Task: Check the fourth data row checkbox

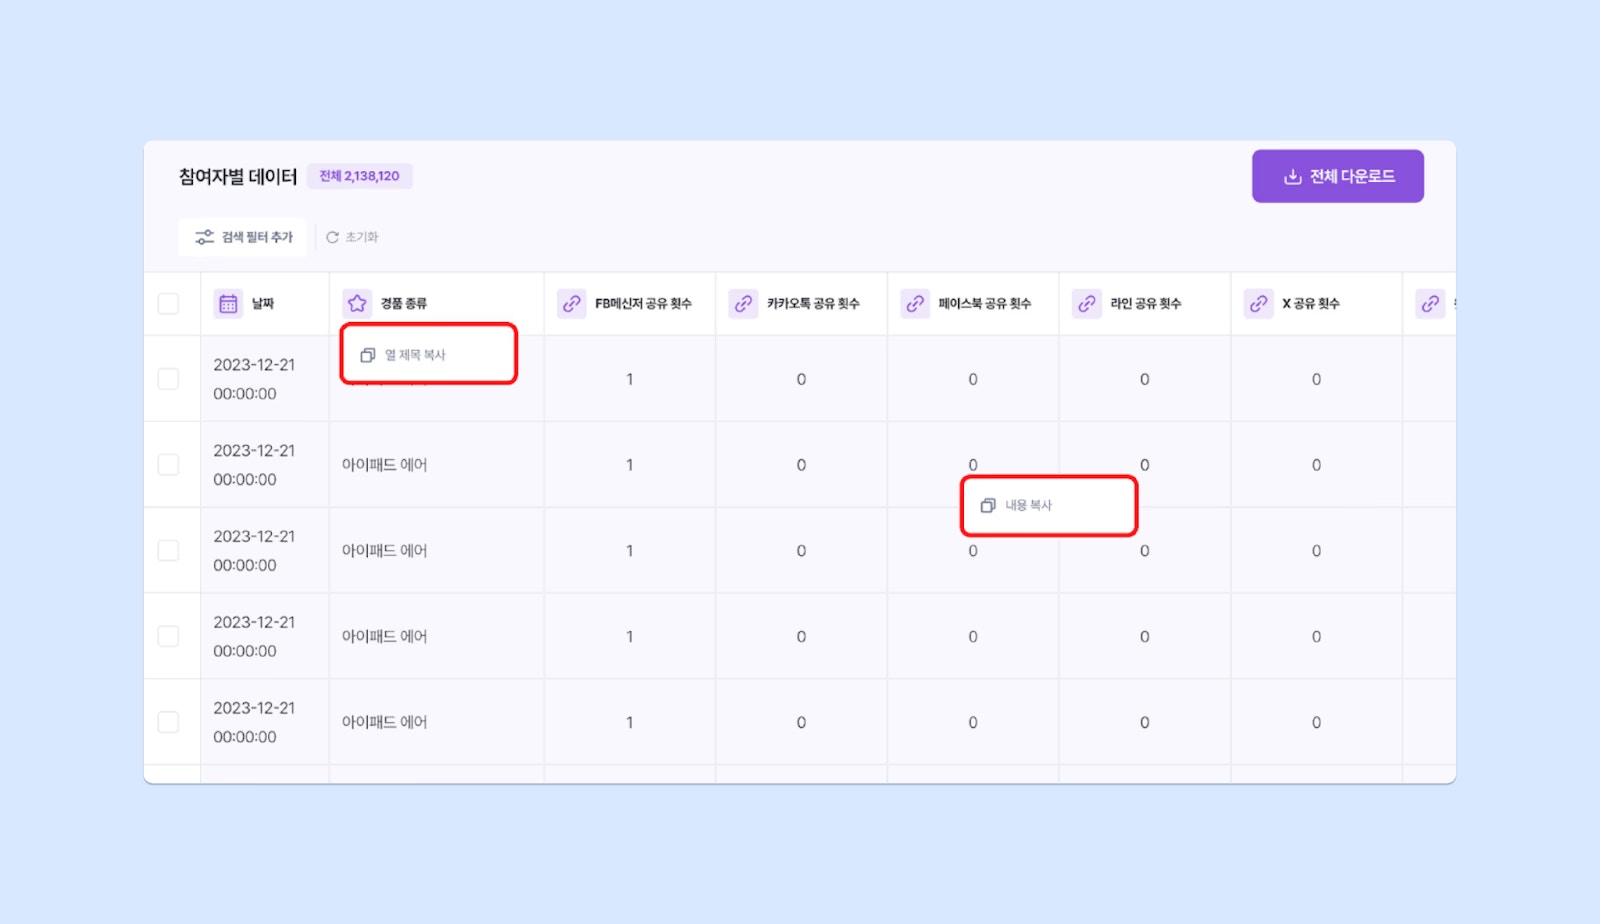Action: point(168,636)
